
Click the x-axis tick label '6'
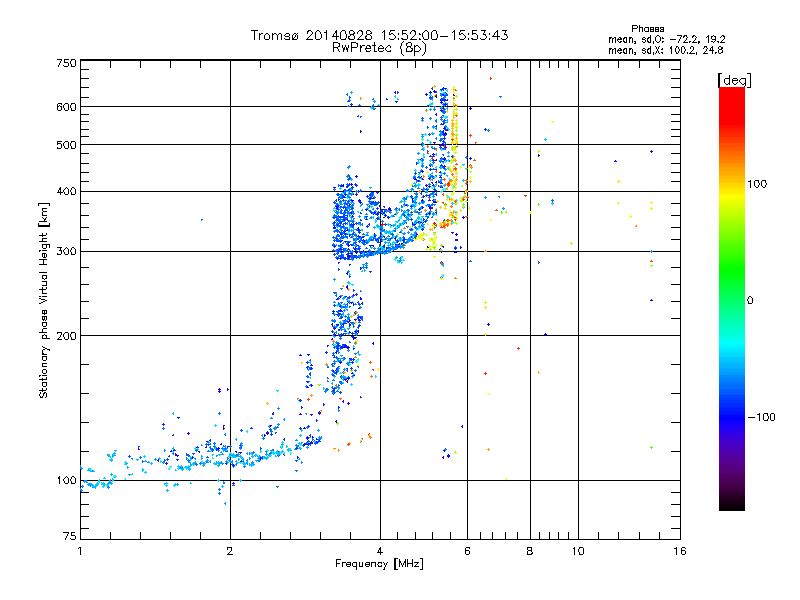467,551
